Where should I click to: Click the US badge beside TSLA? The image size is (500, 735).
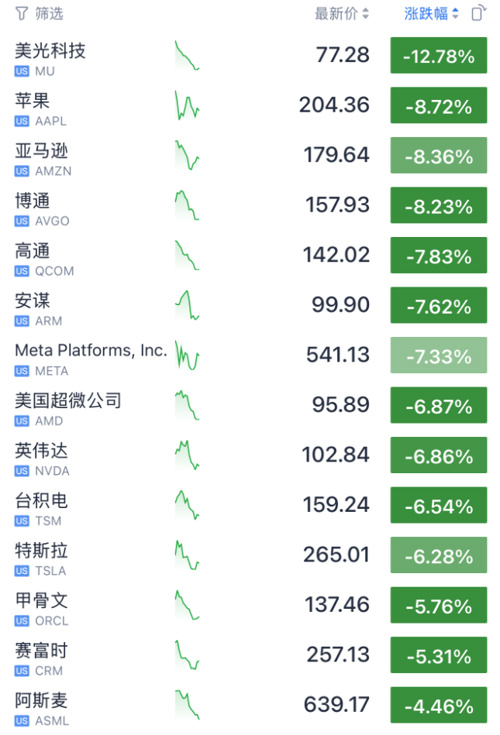pyautogui.click(x=22, y=571)
